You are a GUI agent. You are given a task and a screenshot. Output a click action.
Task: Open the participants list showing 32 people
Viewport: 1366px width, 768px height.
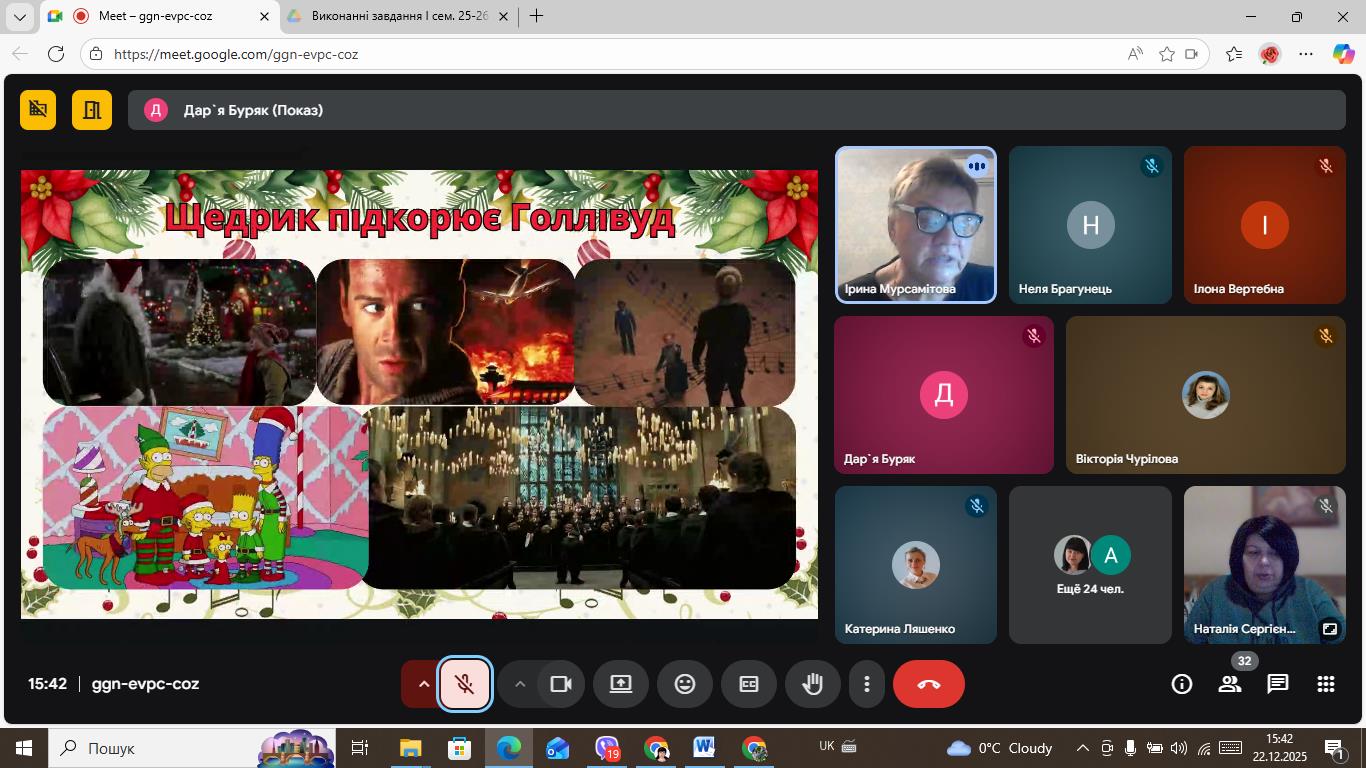click(1230, 684)
